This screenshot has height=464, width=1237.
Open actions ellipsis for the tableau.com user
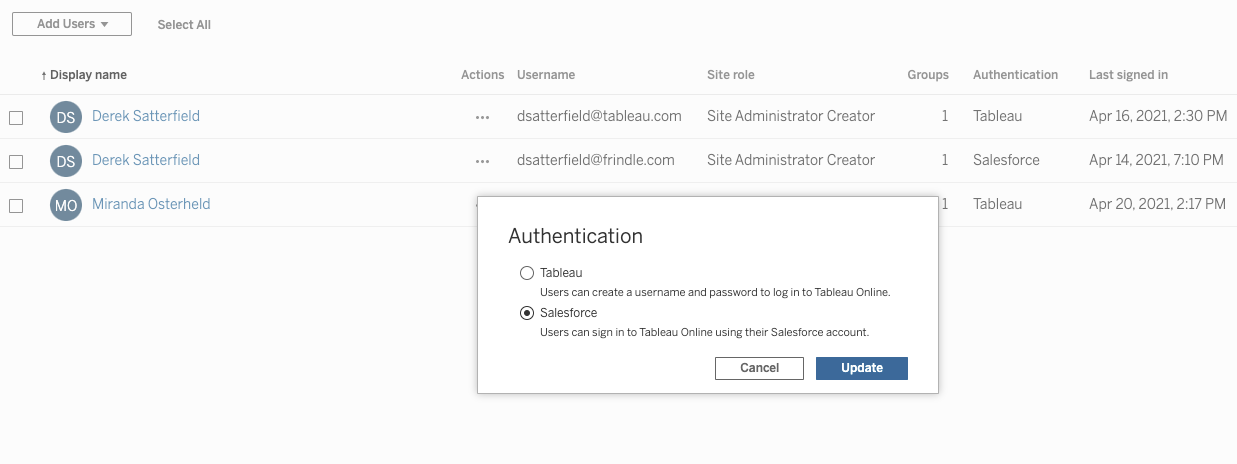pyautogui.click(x=483, y=117)
